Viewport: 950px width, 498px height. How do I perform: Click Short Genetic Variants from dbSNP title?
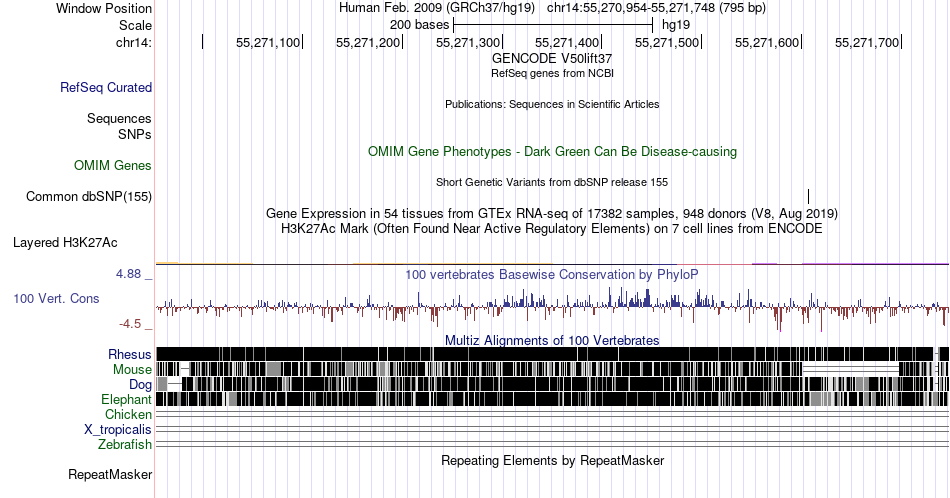[552, 182]
